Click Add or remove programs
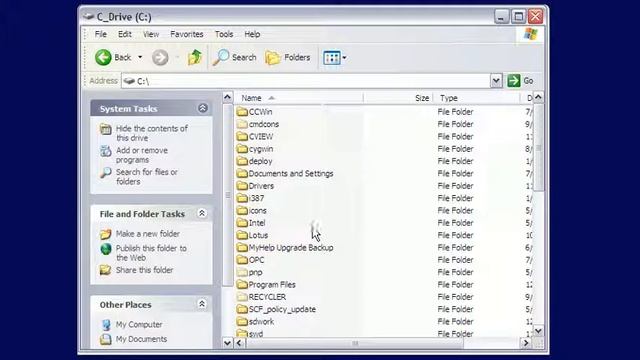The image size is (640, 360). point(142,155)
